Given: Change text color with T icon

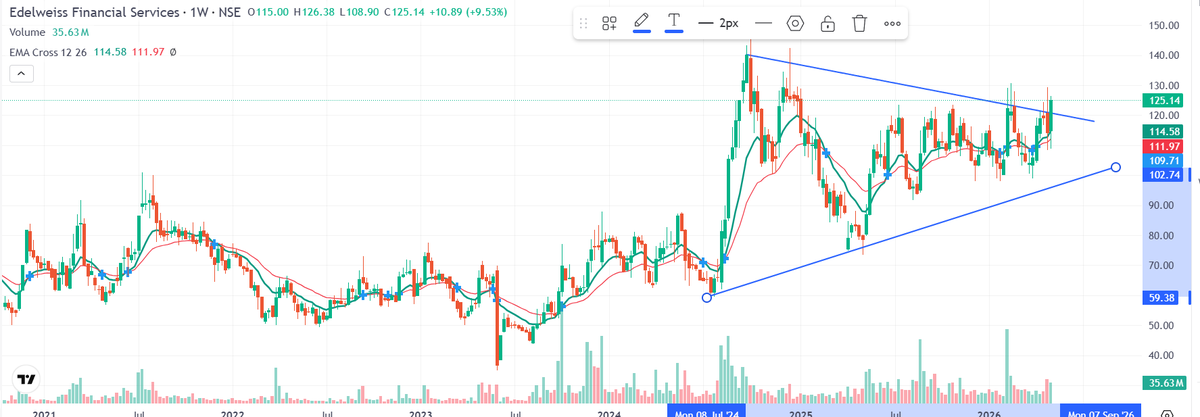Looking at the screenshot, I should 674,22.
